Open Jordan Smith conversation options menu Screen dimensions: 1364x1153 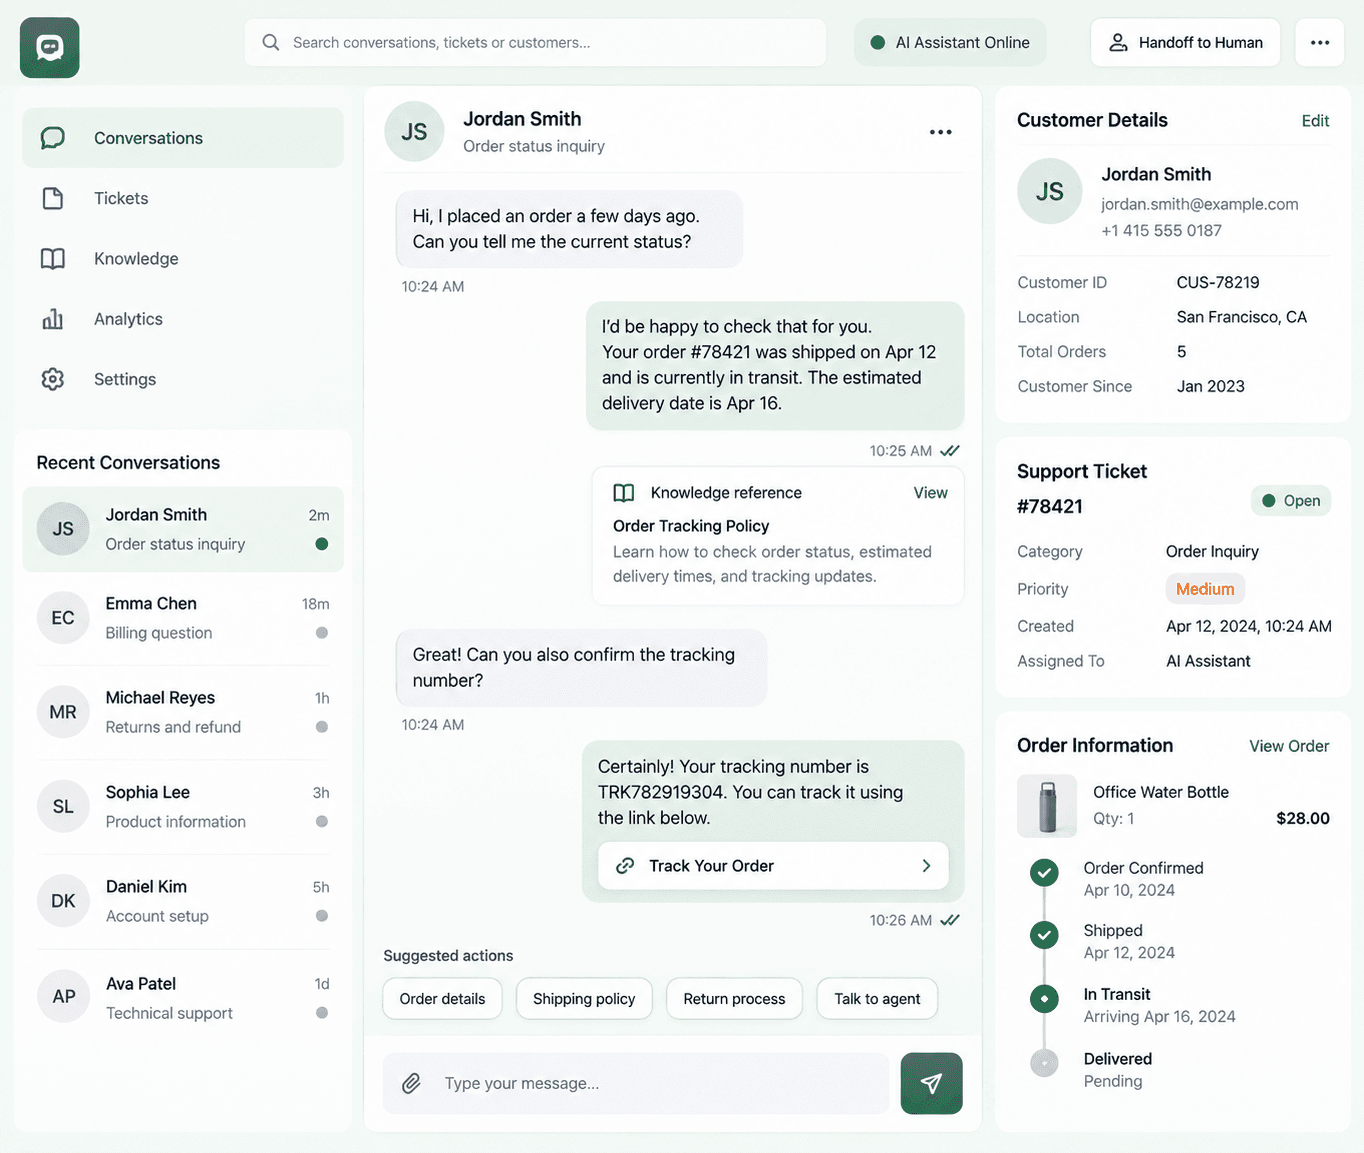[940, 132]
